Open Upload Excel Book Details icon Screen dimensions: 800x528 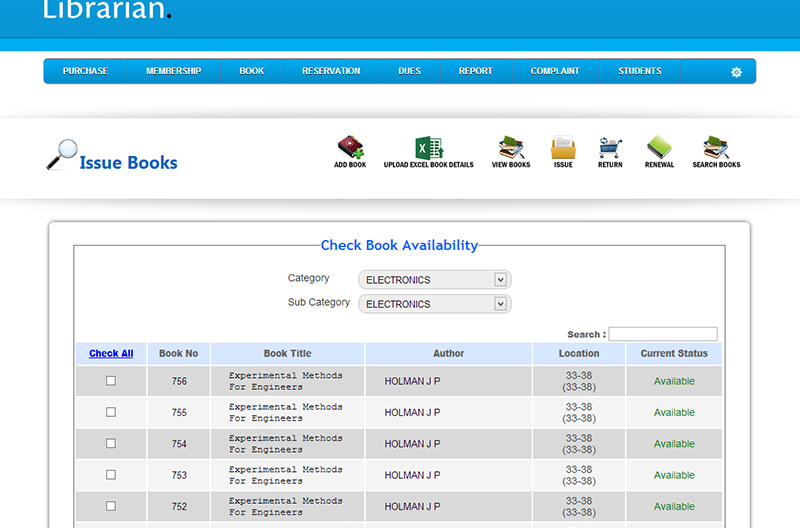click(x=429, y=148)
